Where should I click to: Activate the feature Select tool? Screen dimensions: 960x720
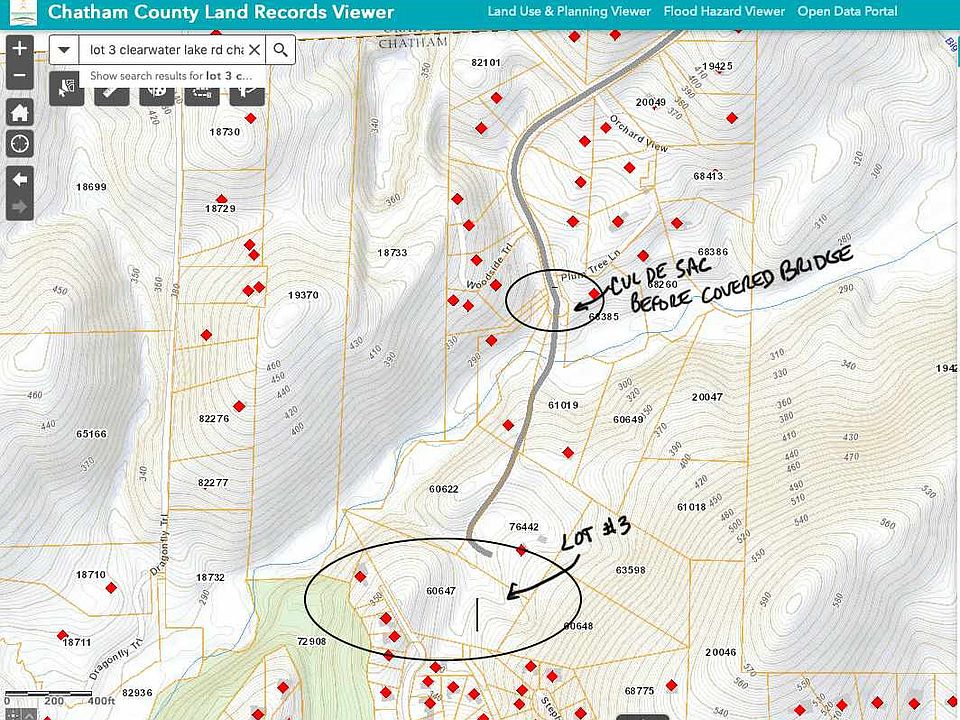[66, 91]
